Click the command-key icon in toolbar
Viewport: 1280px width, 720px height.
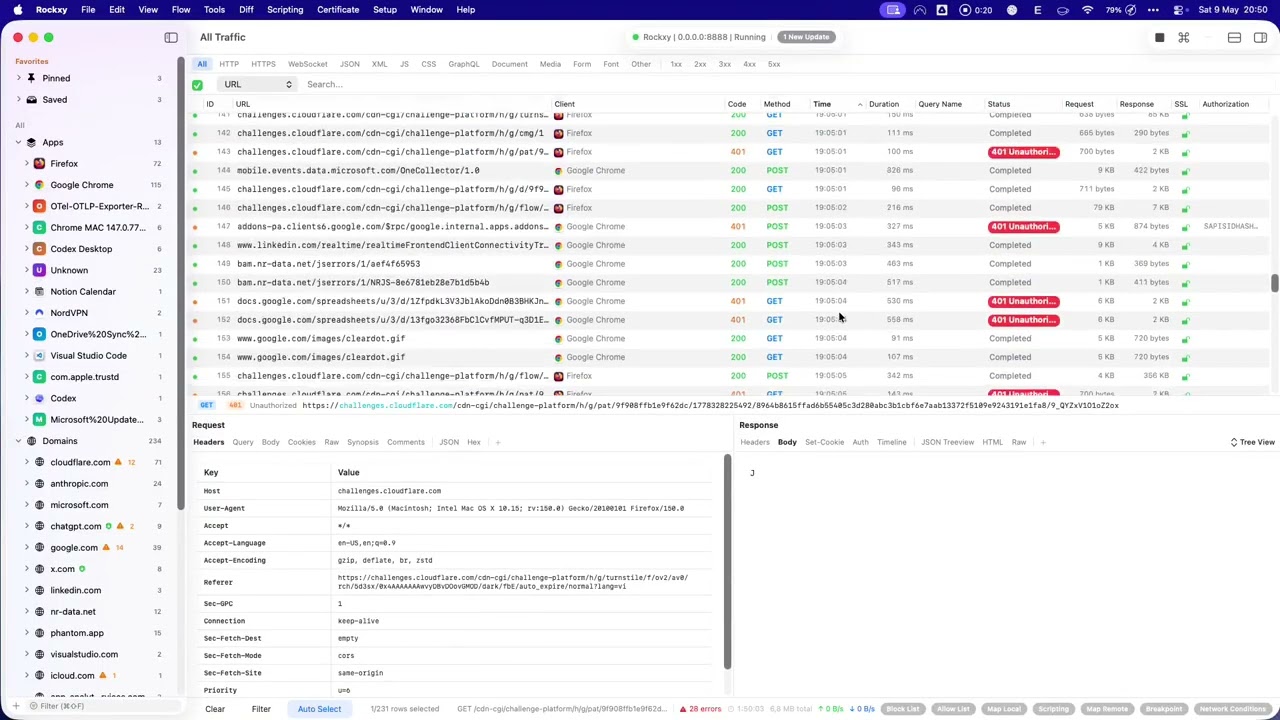tap(1184, 38)
